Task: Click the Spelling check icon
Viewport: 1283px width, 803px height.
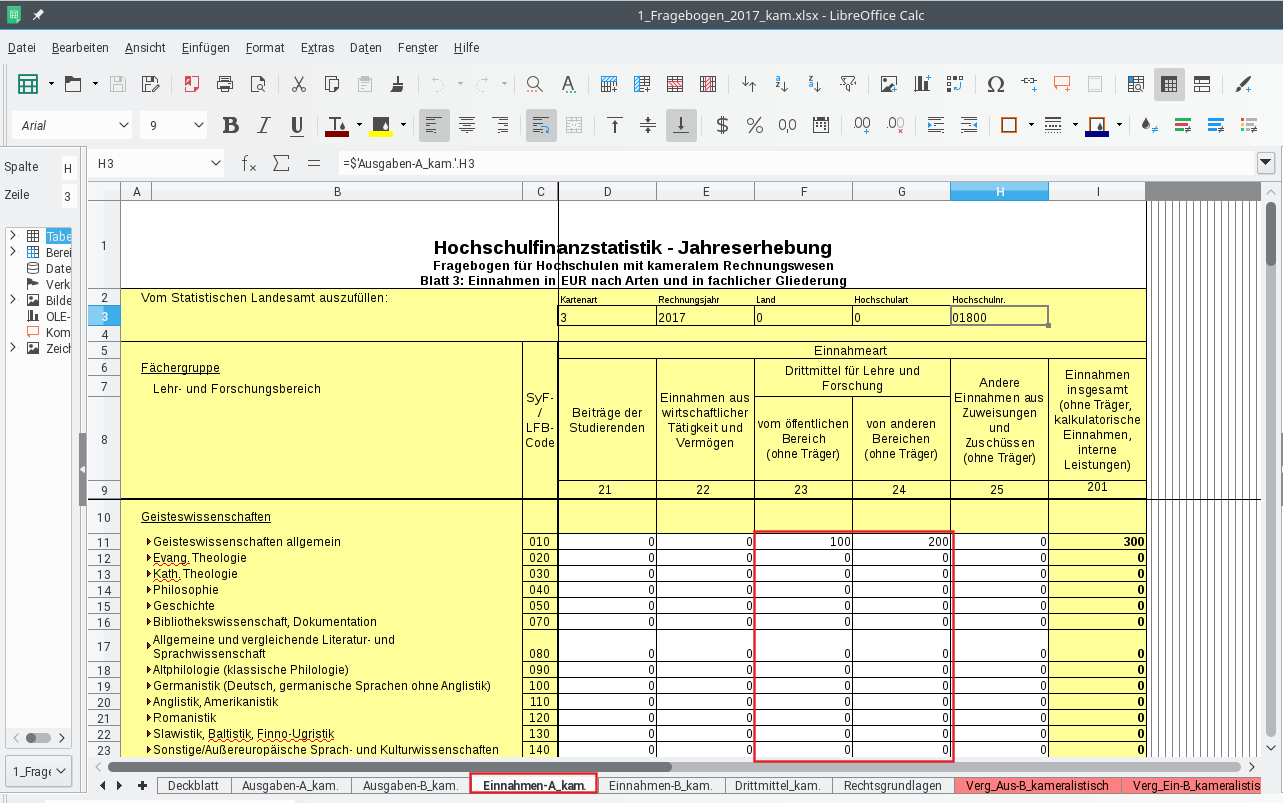Action: (568, 84)
